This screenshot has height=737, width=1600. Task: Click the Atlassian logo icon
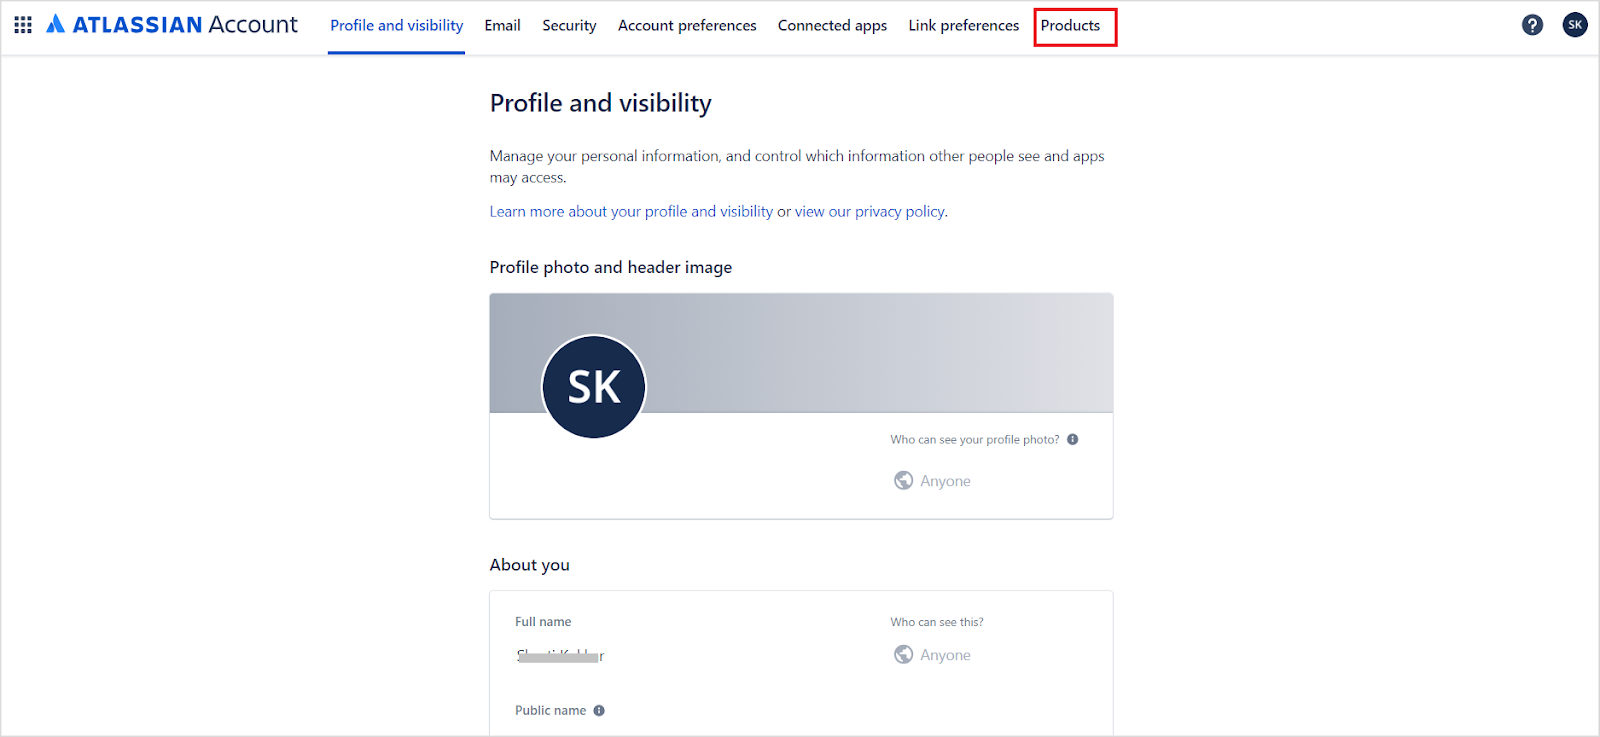[56, 25]
